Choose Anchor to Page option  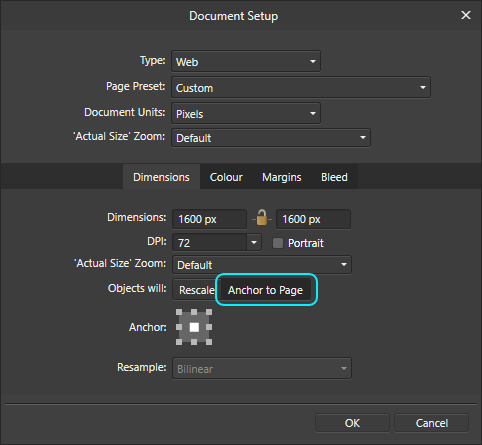click(266, 290)
